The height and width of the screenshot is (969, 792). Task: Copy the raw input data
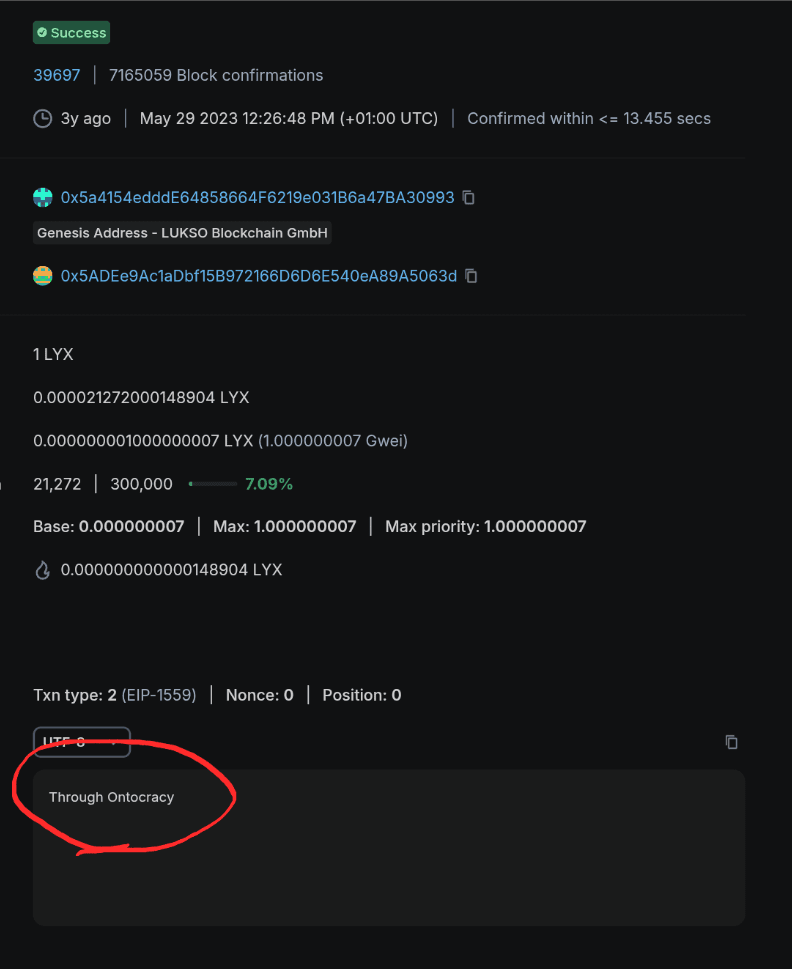tap(731, 742)
